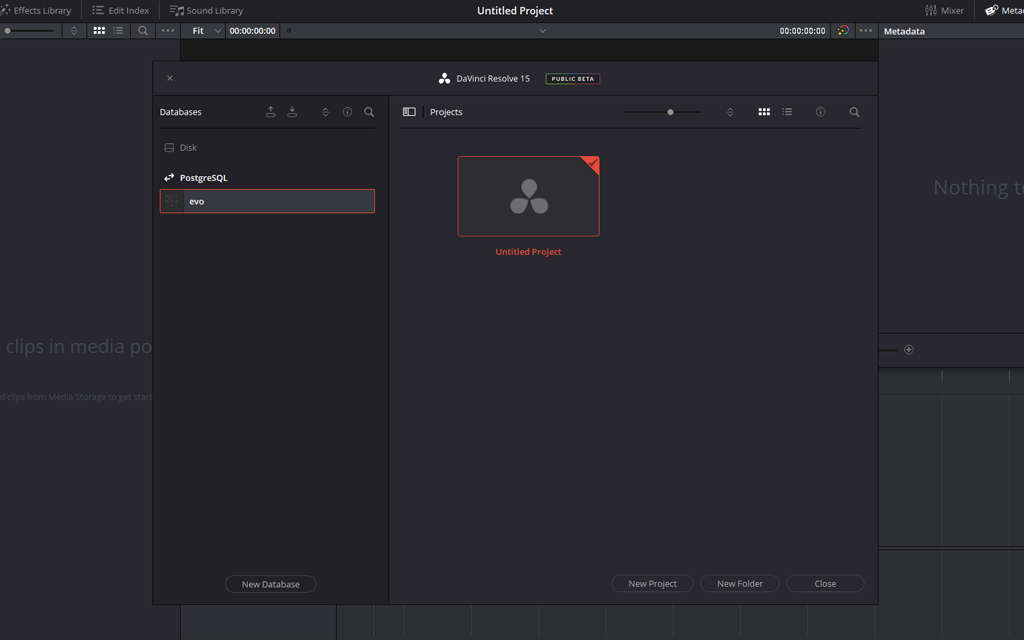Open project info in the Projects panel
Screen dimensions: 1024x640
click(x=820, y=112)
